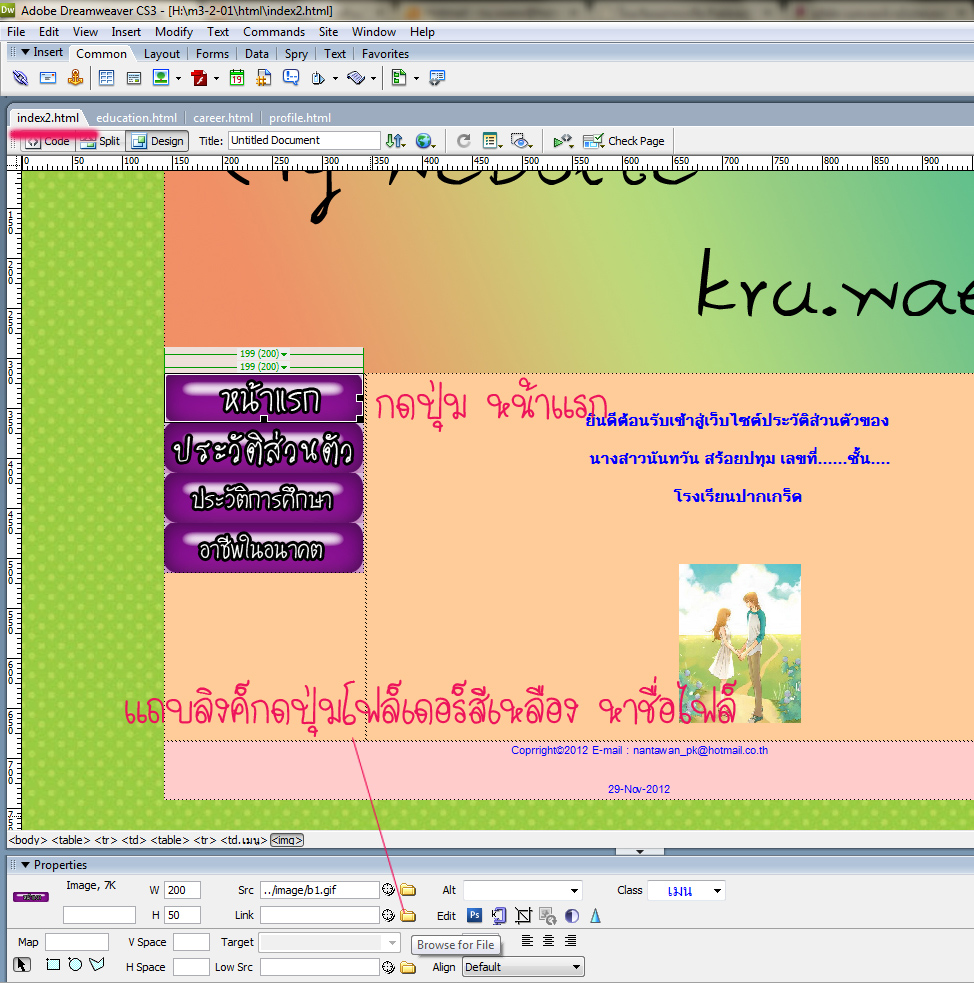Image resolution: width=974 pixels, height=983 pixels.
Task: Open the Alt text dropdown
Action: tap(574, 890)
